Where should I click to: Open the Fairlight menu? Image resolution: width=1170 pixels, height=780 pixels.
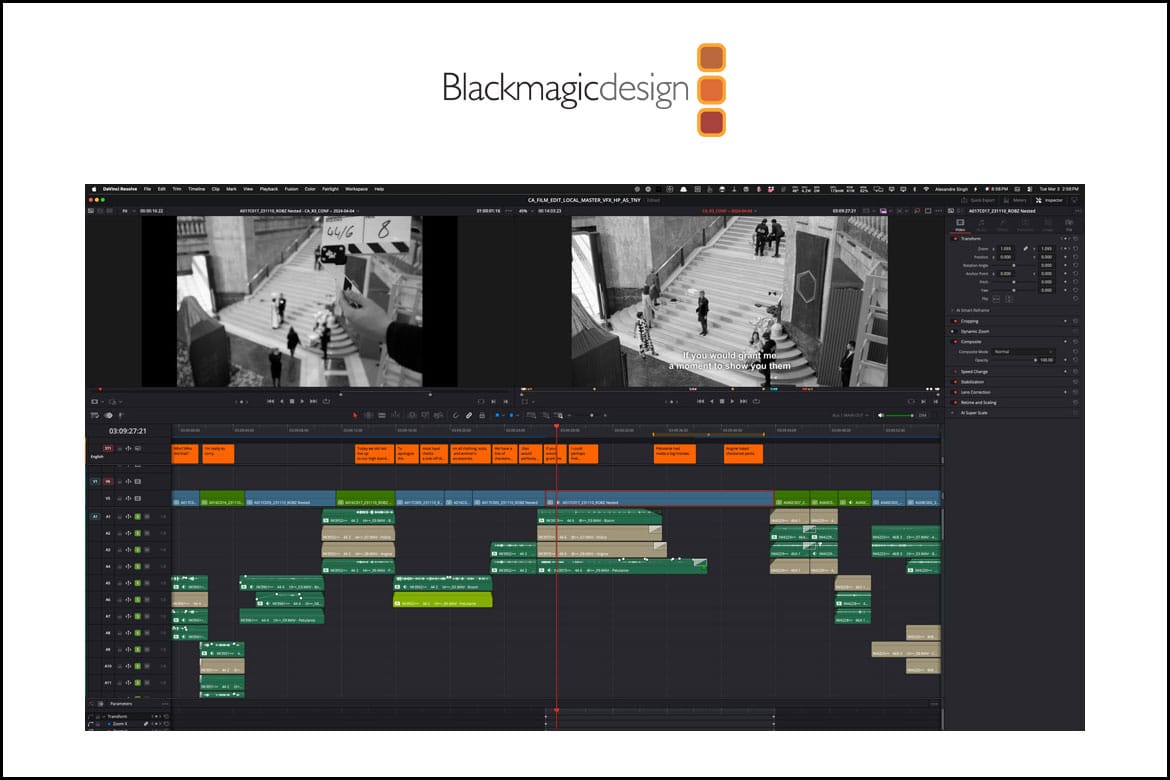click(x=329, y=188)
